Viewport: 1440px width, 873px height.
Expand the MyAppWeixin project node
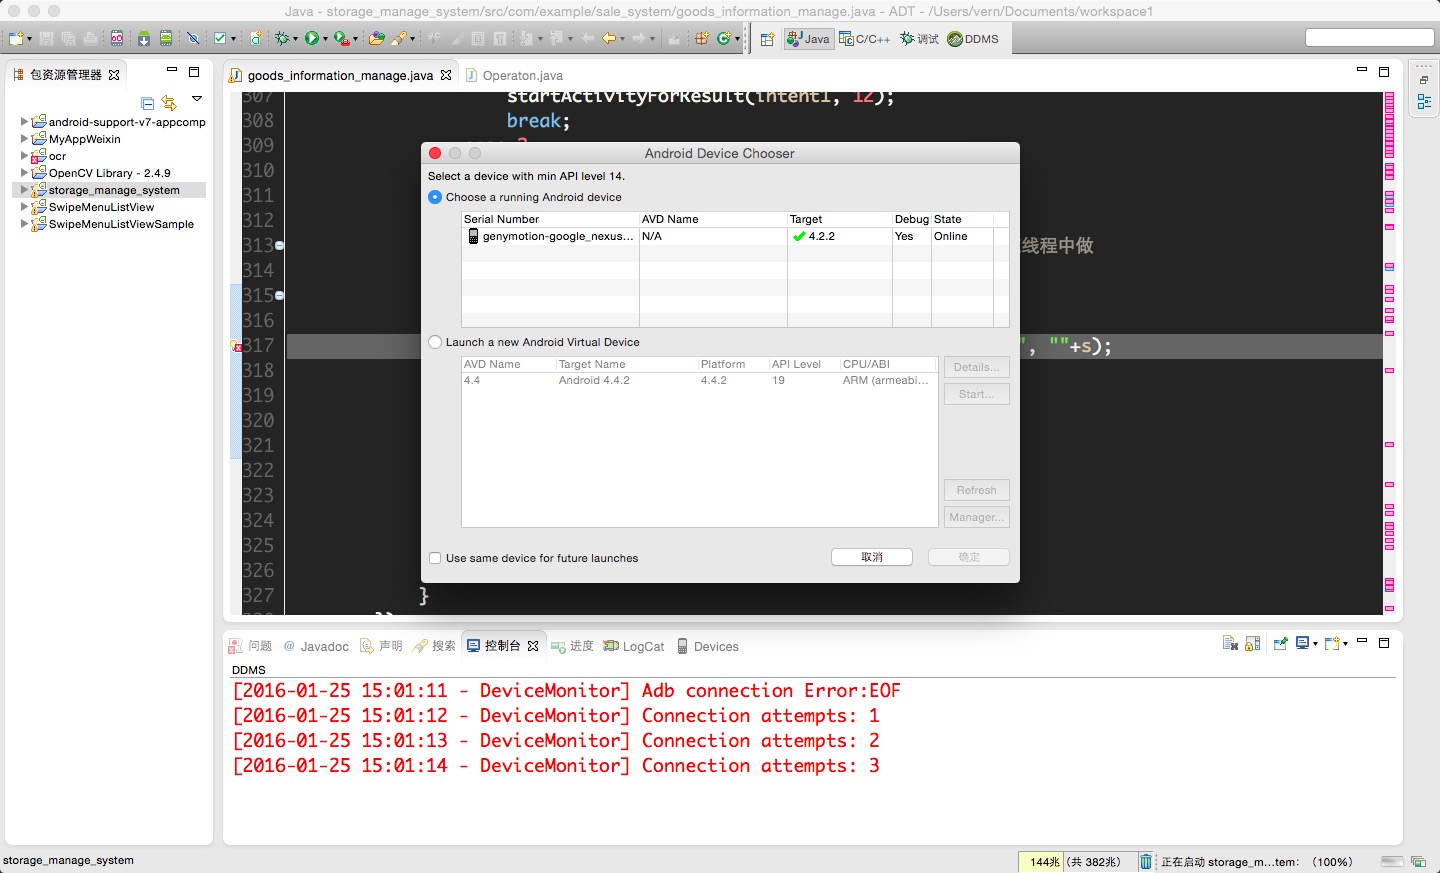24,139
